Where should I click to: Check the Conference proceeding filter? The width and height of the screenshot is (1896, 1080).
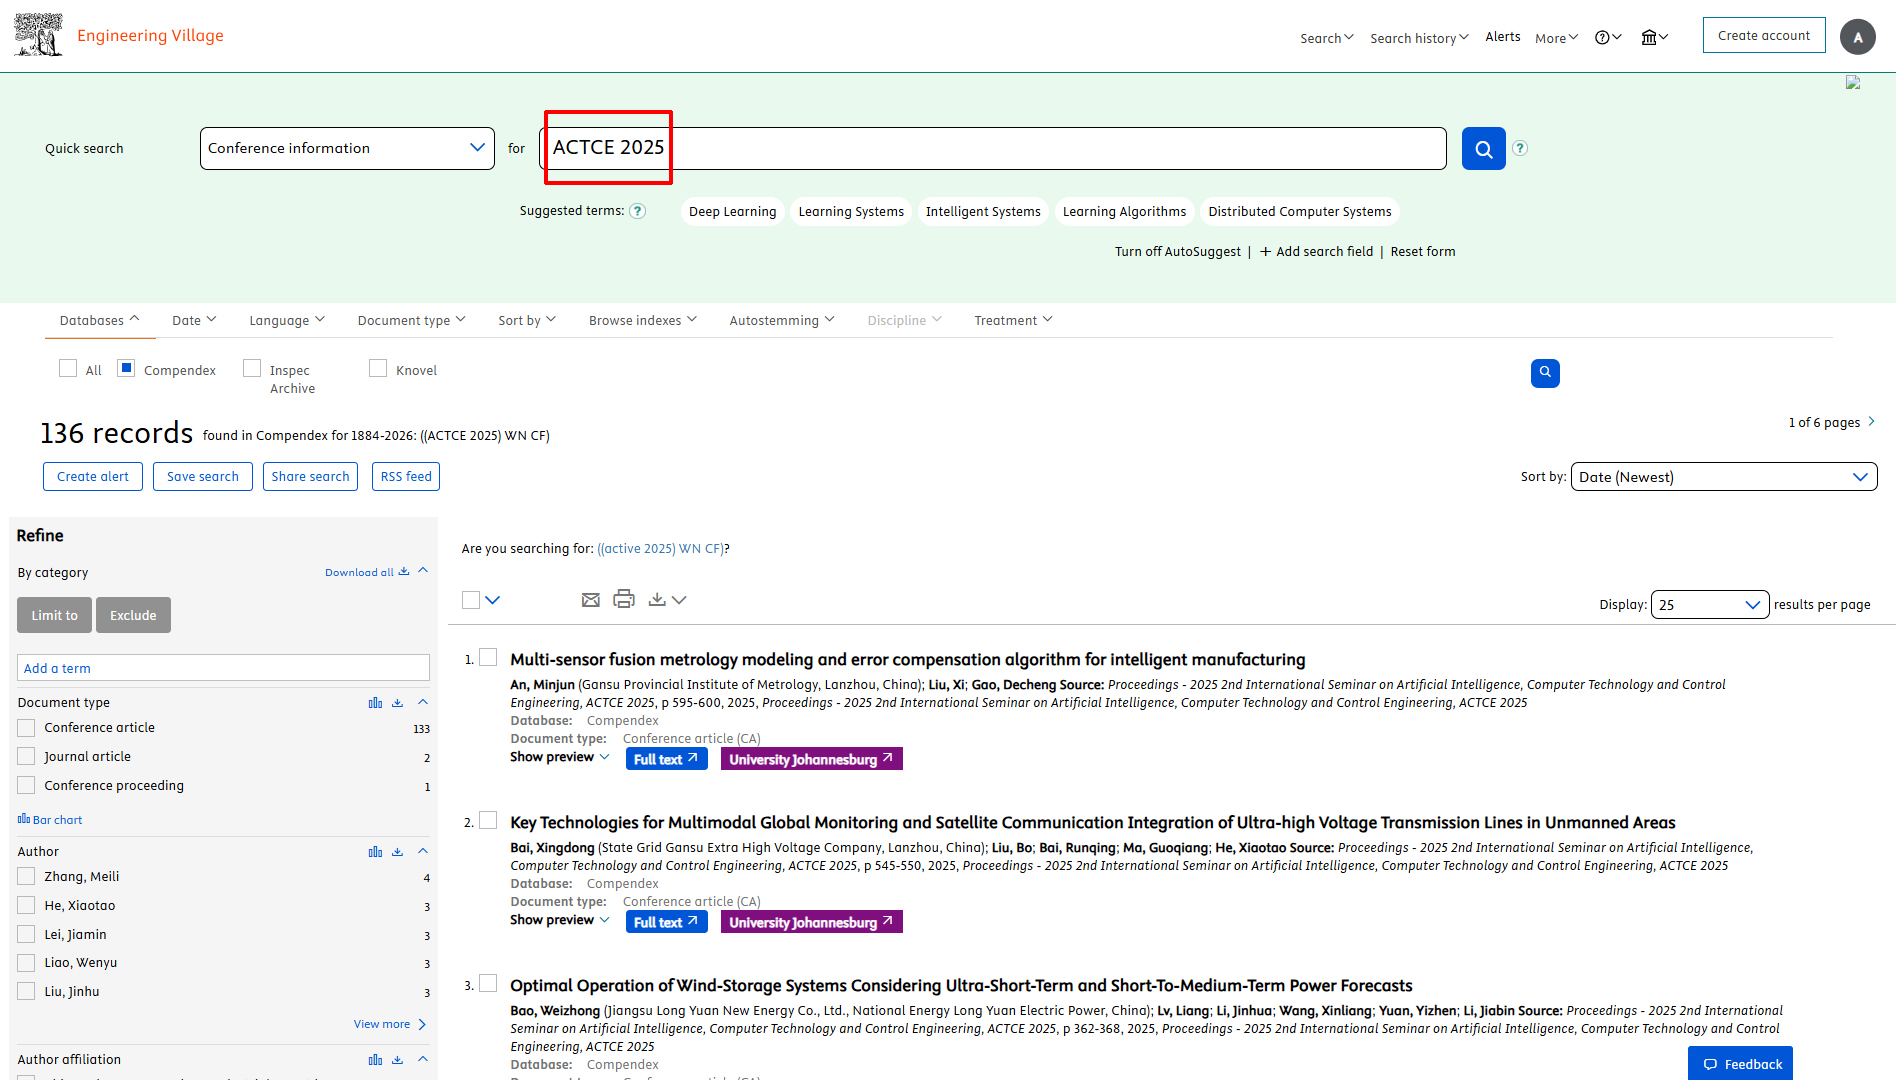(26, 786)
